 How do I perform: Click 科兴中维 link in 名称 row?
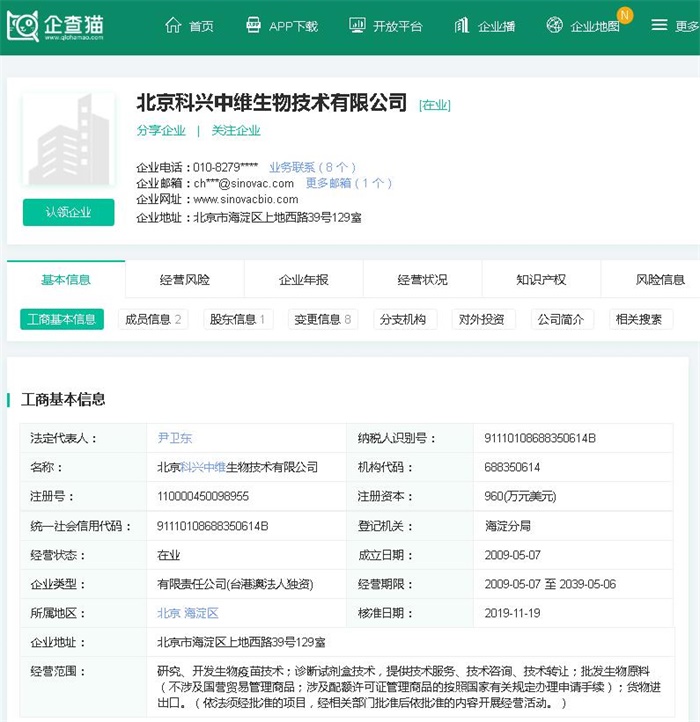(203, 467)
